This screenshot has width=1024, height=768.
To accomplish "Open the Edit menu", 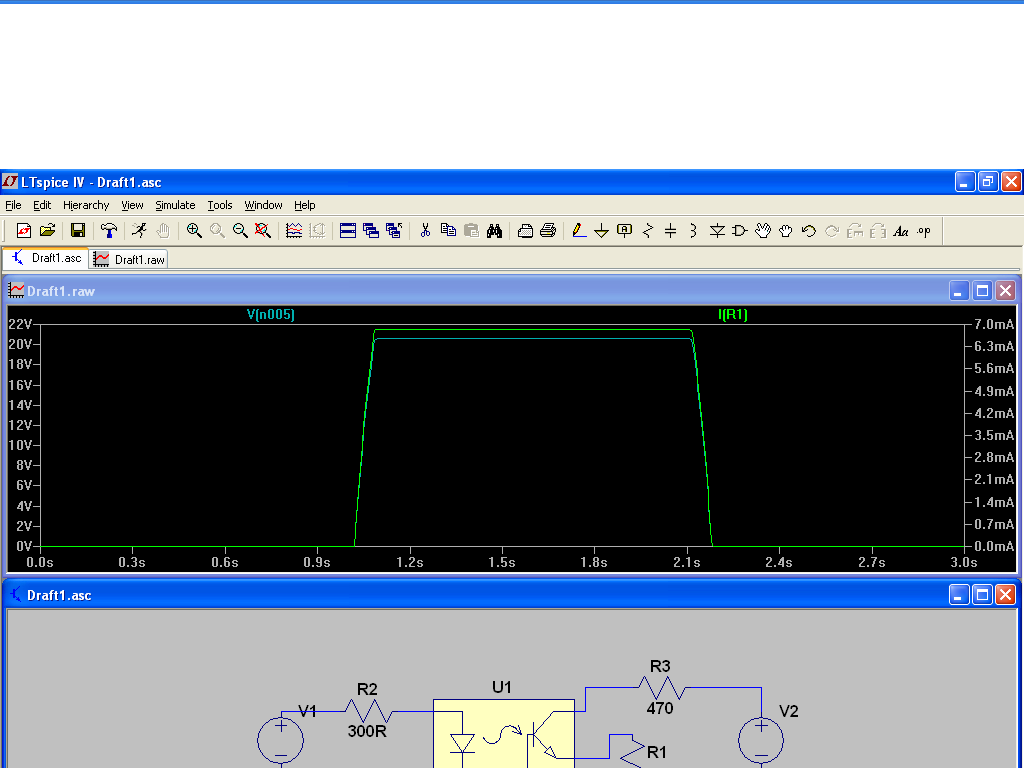I will [x=42, y=205].
